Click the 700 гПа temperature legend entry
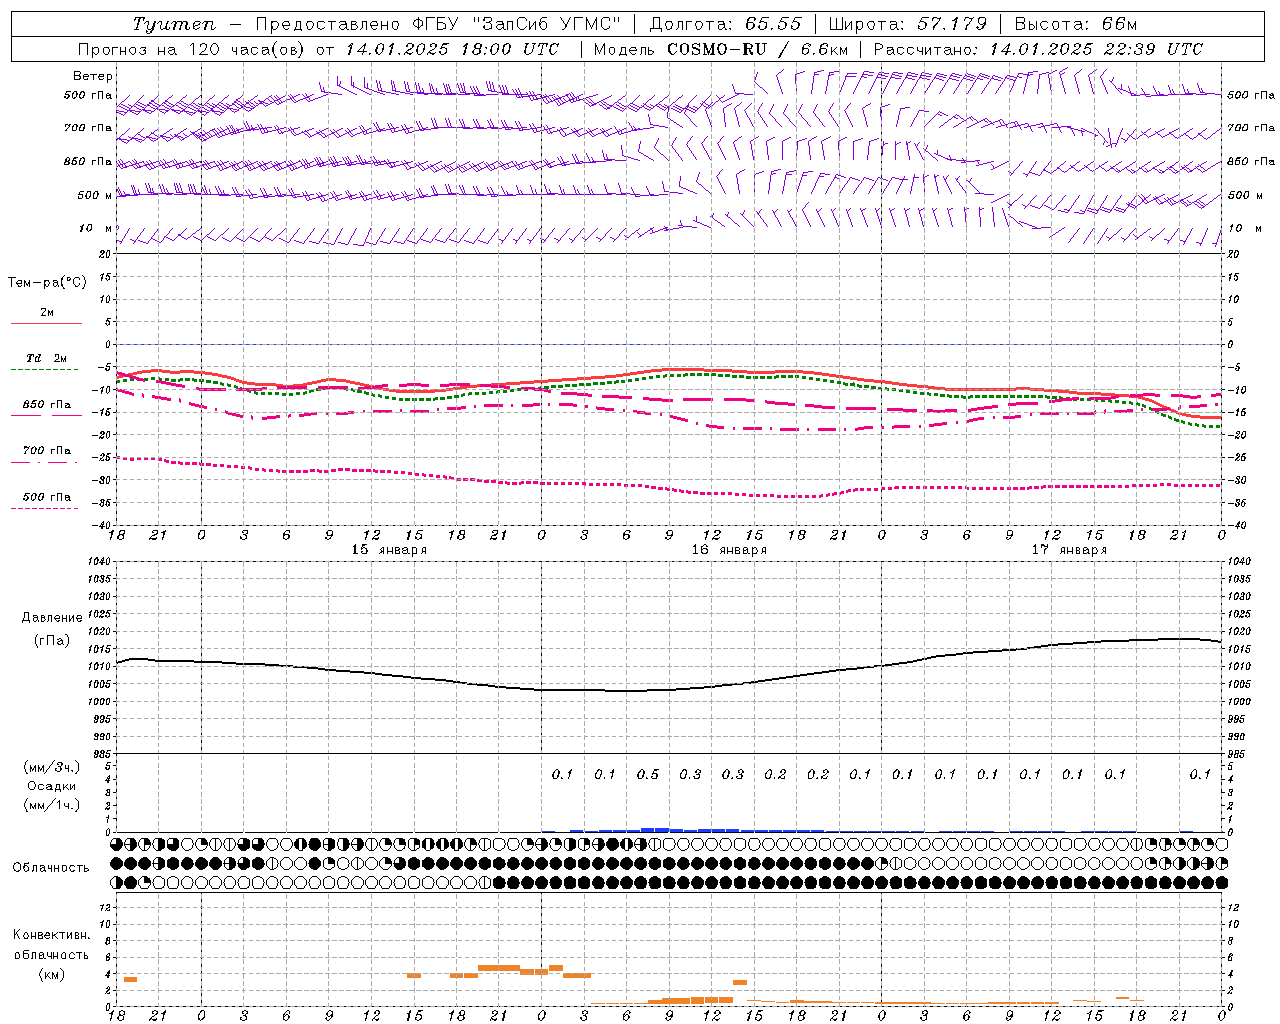 (x=47, y=450)
